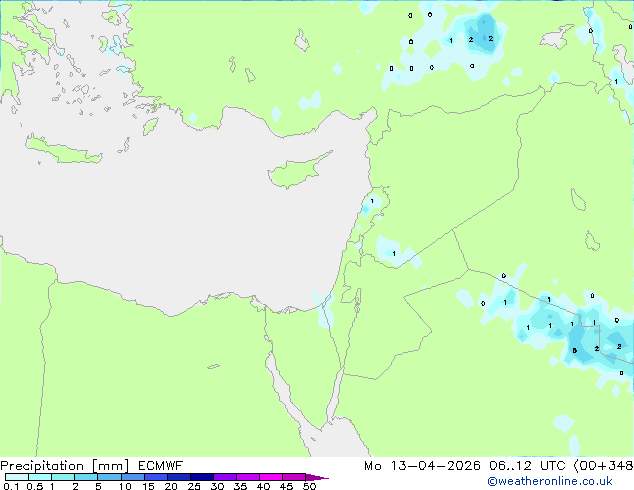This screenshot has height=490, width=634.
Task: Click the "(00+348" forecast offset text
Action: 603,466
